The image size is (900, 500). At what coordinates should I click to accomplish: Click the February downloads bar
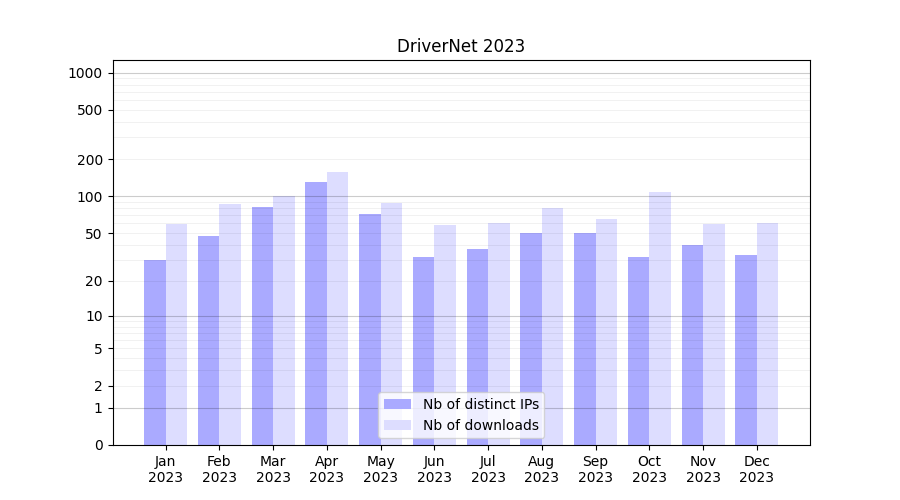tap(230, 324)
